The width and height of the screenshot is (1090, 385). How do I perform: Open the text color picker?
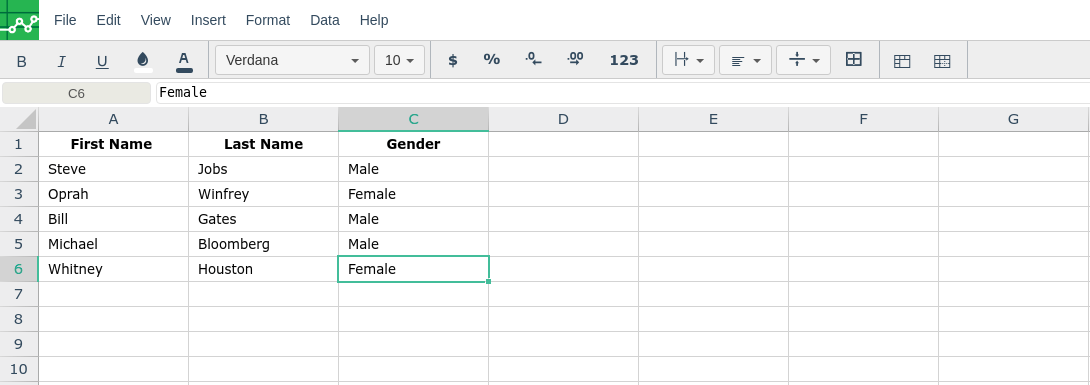tap(184, 61)
